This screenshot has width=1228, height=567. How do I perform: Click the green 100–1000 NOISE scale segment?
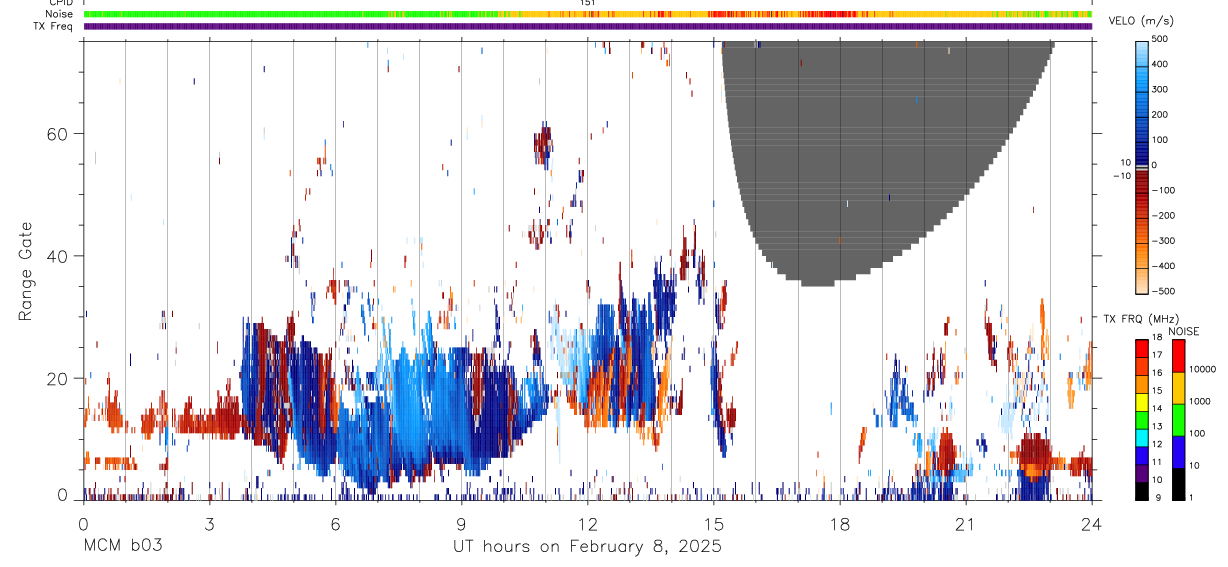(x=1178, y=418)
